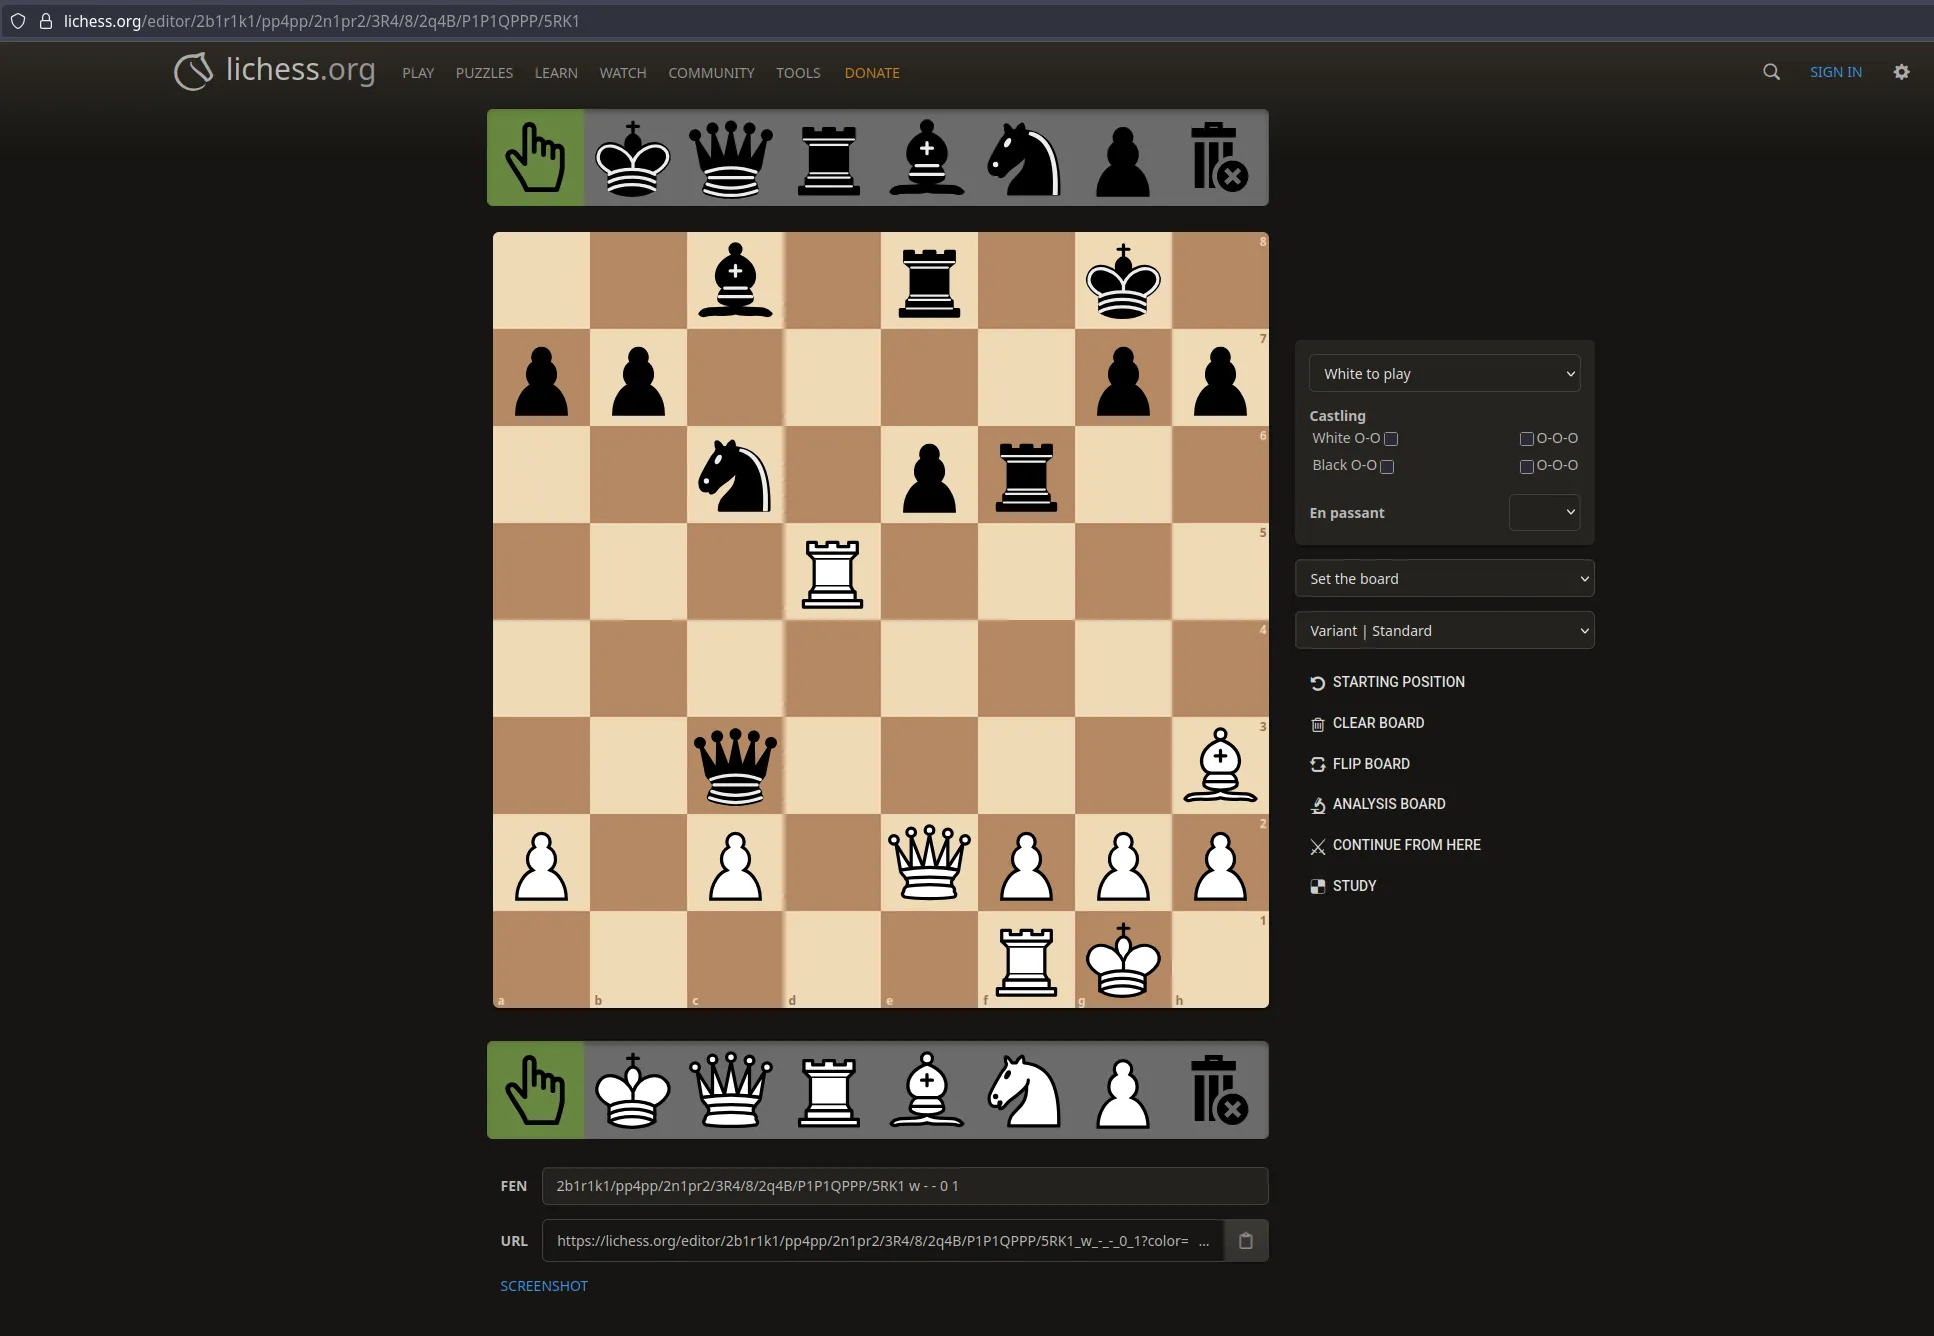Open the En passant square selector

click(1543, 512)
